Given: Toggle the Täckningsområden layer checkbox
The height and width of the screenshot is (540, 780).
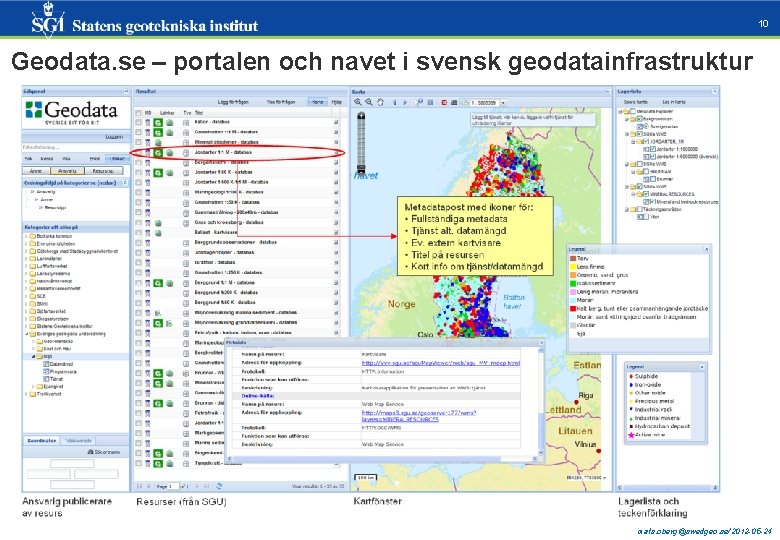Looking at the screenshot, I should pos(640,209).
